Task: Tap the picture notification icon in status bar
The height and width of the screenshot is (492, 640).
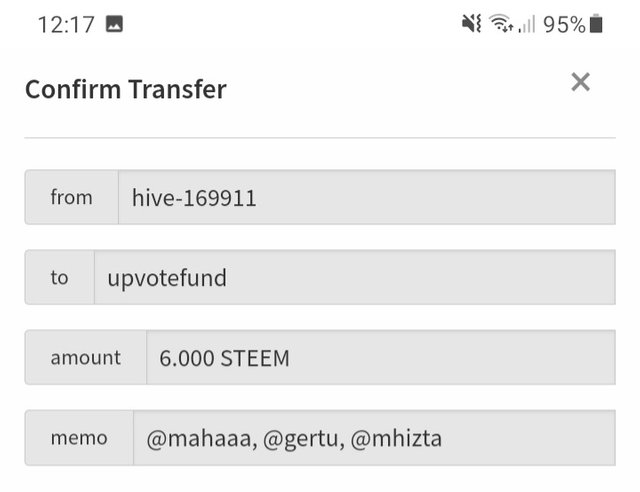Action: tap(114, 24)
